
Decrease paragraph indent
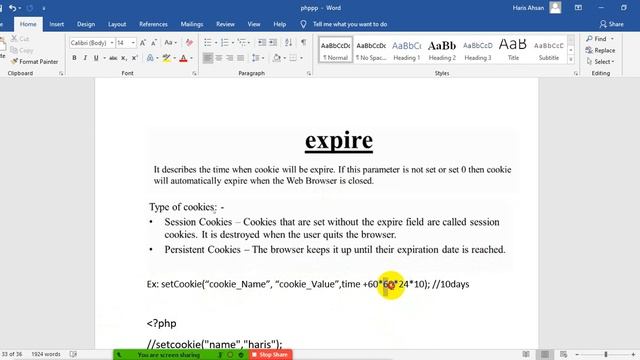[x=262, y=43]
